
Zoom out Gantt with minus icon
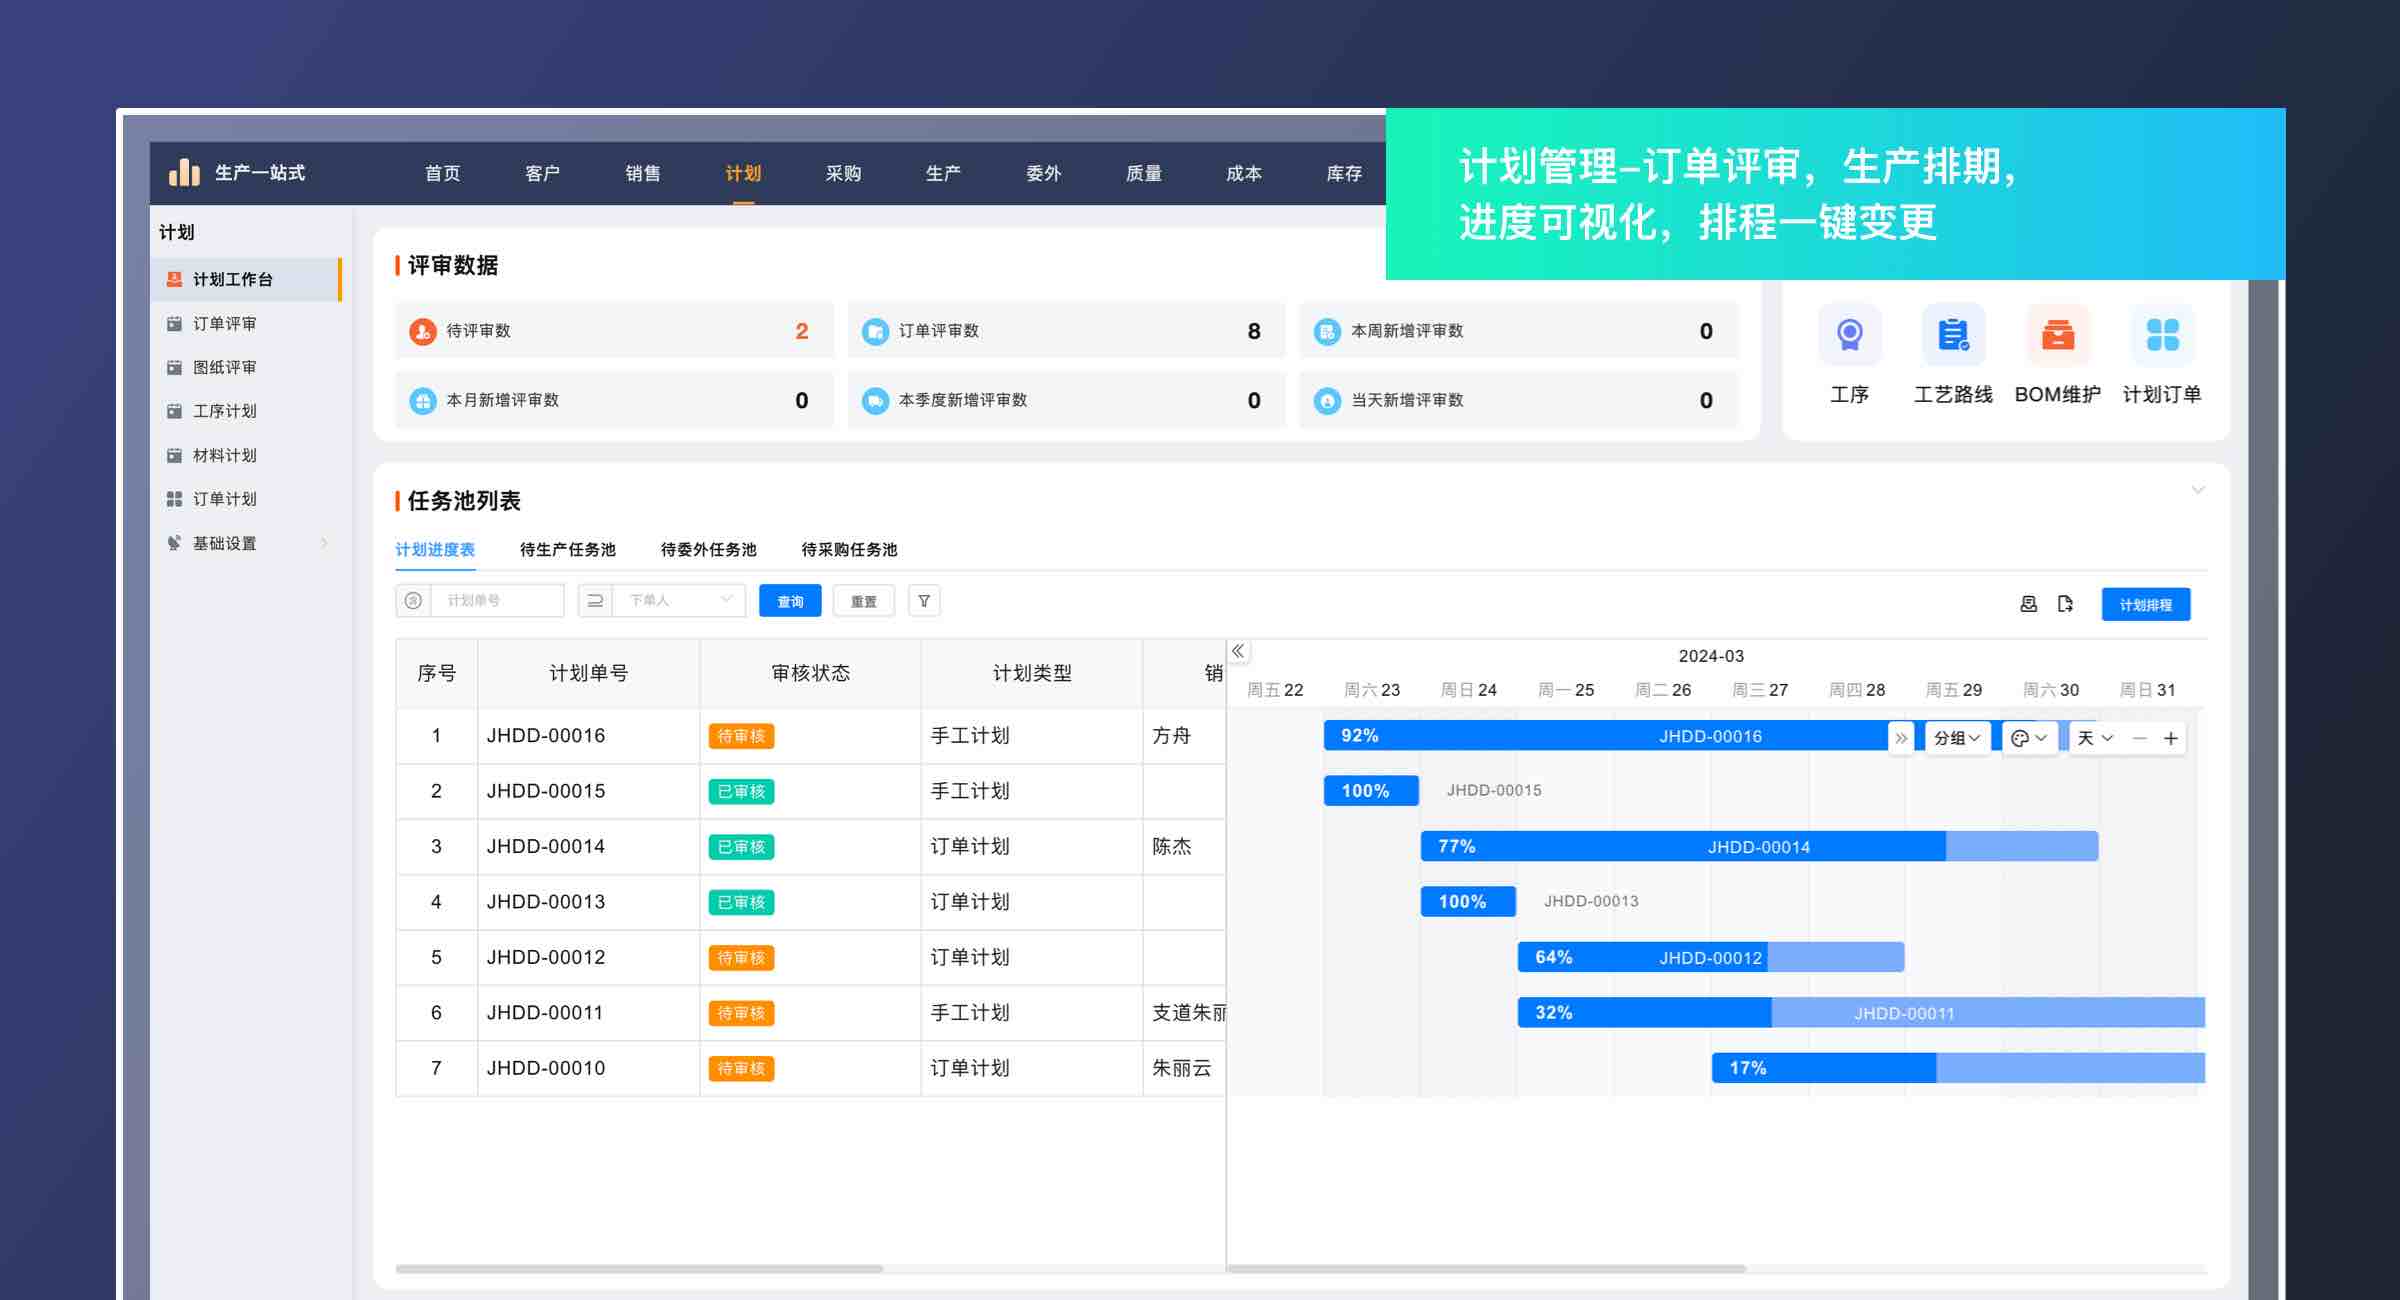coord(2140,738)
